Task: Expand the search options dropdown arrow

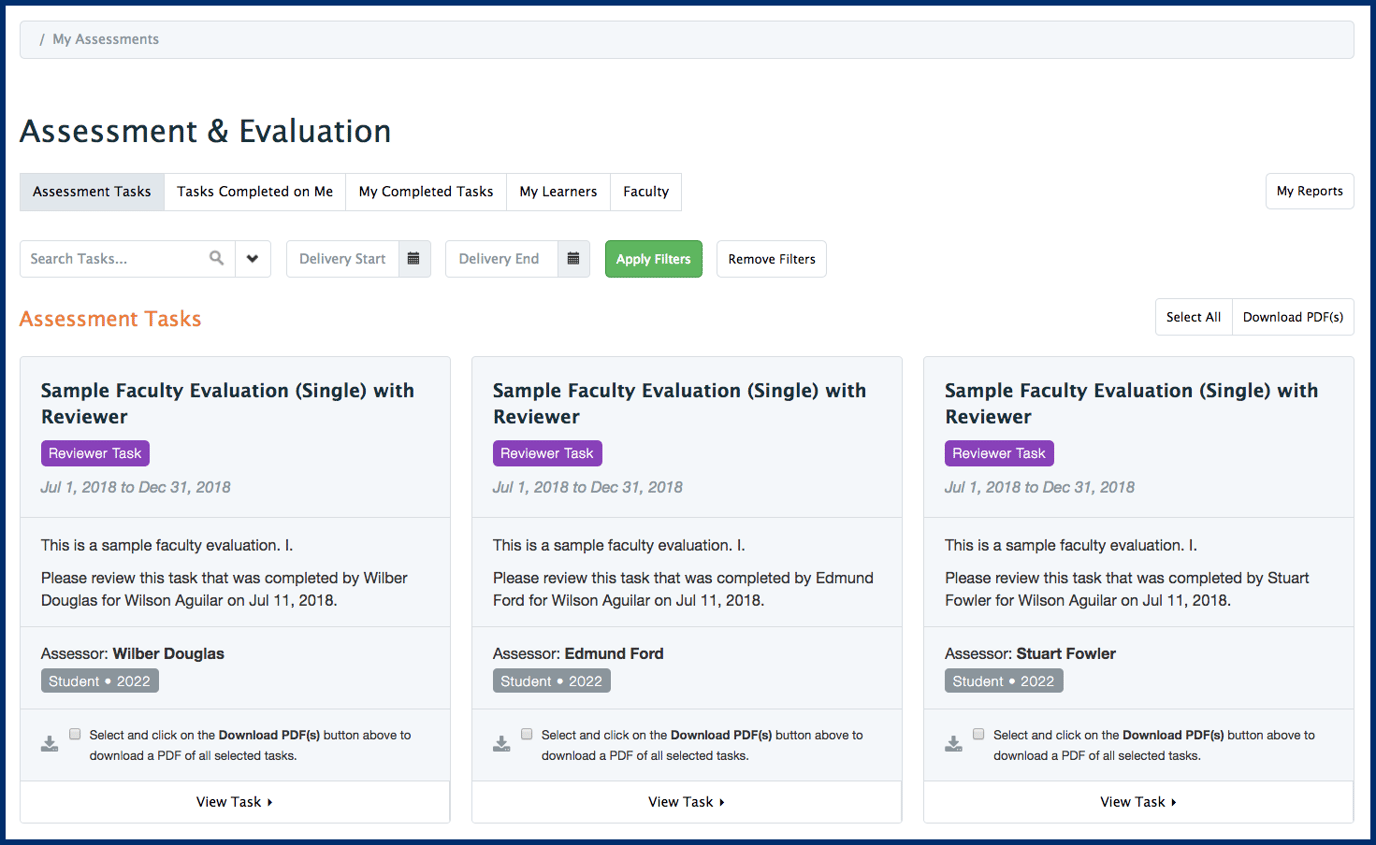Action: pyautogui.click(x=253, y=258)
